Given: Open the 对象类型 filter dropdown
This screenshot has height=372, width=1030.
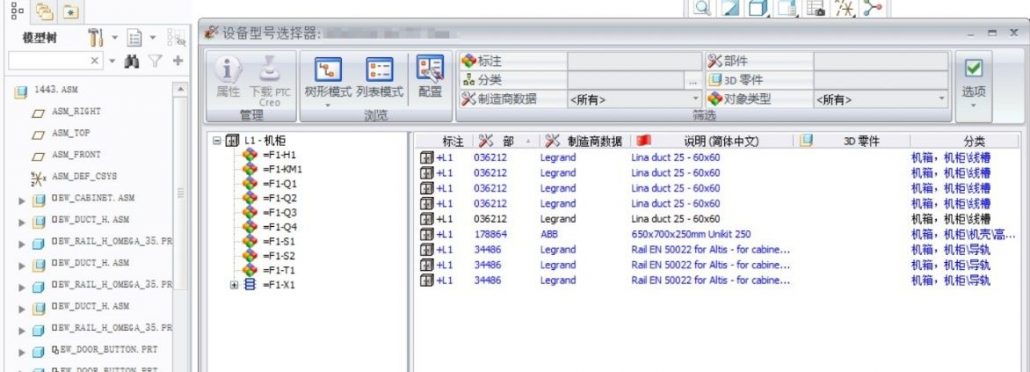Looking at the screenshot, I should [x=942, y=99].
